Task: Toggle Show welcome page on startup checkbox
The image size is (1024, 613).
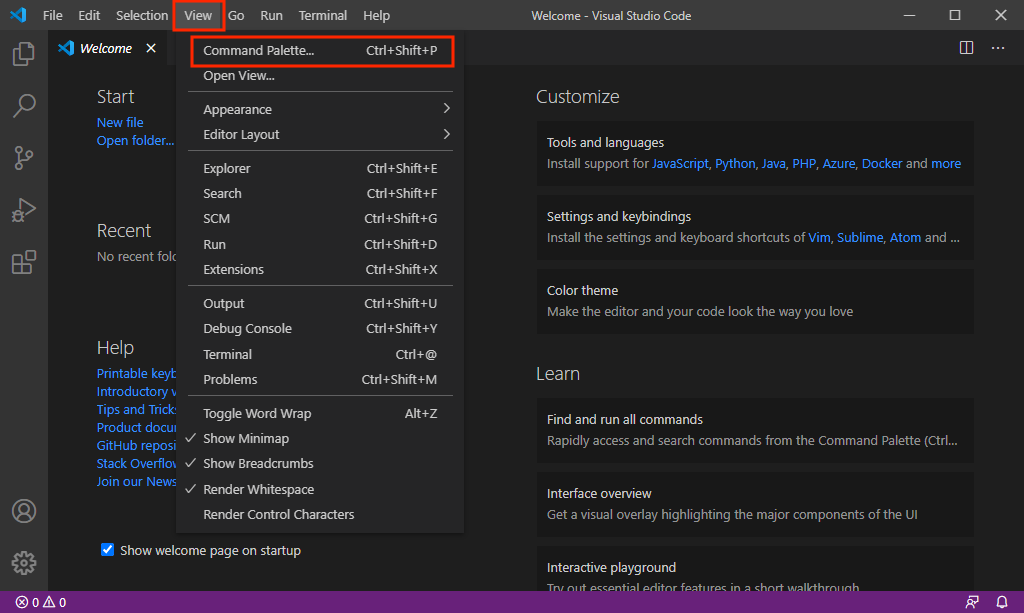Action: [x=108, y=550]
